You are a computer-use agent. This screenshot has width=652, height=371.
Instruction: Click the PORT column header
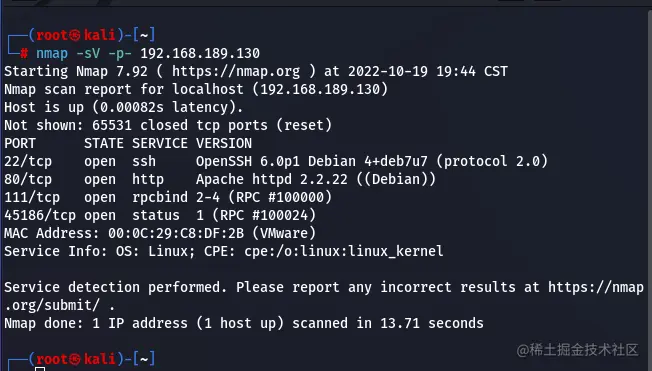tap(20, 143)
